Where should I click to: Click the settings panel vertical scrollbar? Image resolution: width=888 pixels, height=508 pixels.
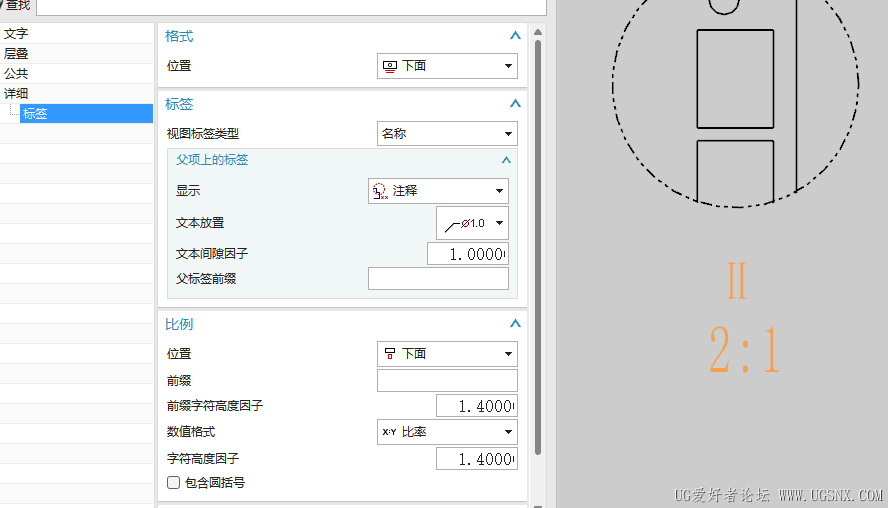coord(537,246)
